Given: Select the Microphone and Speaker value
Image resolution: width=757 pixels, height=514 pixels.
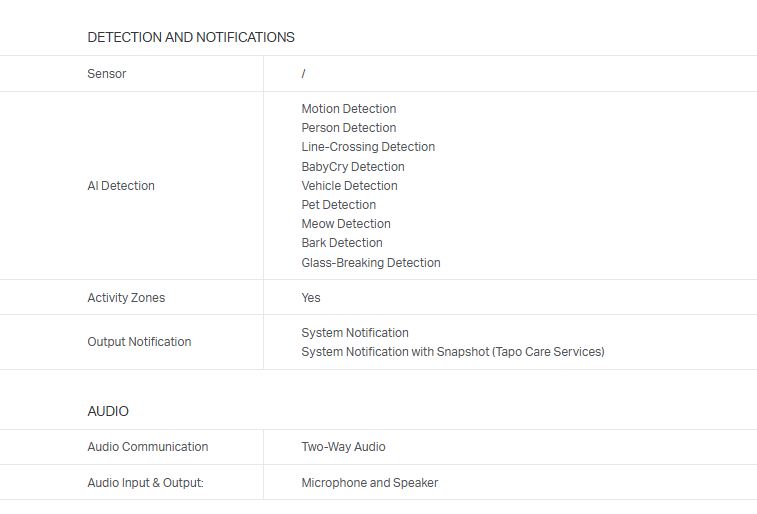Looking at the screenshot, I should pyautogui.click(x=370, y=483).
